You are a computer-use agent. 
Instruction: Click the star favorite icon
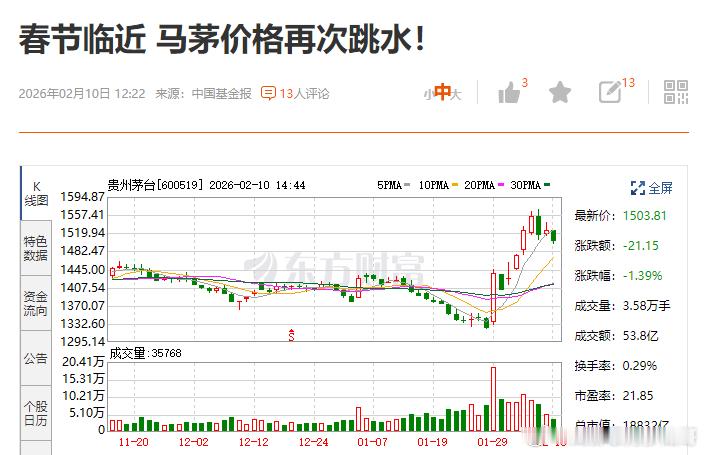[560, 92]
